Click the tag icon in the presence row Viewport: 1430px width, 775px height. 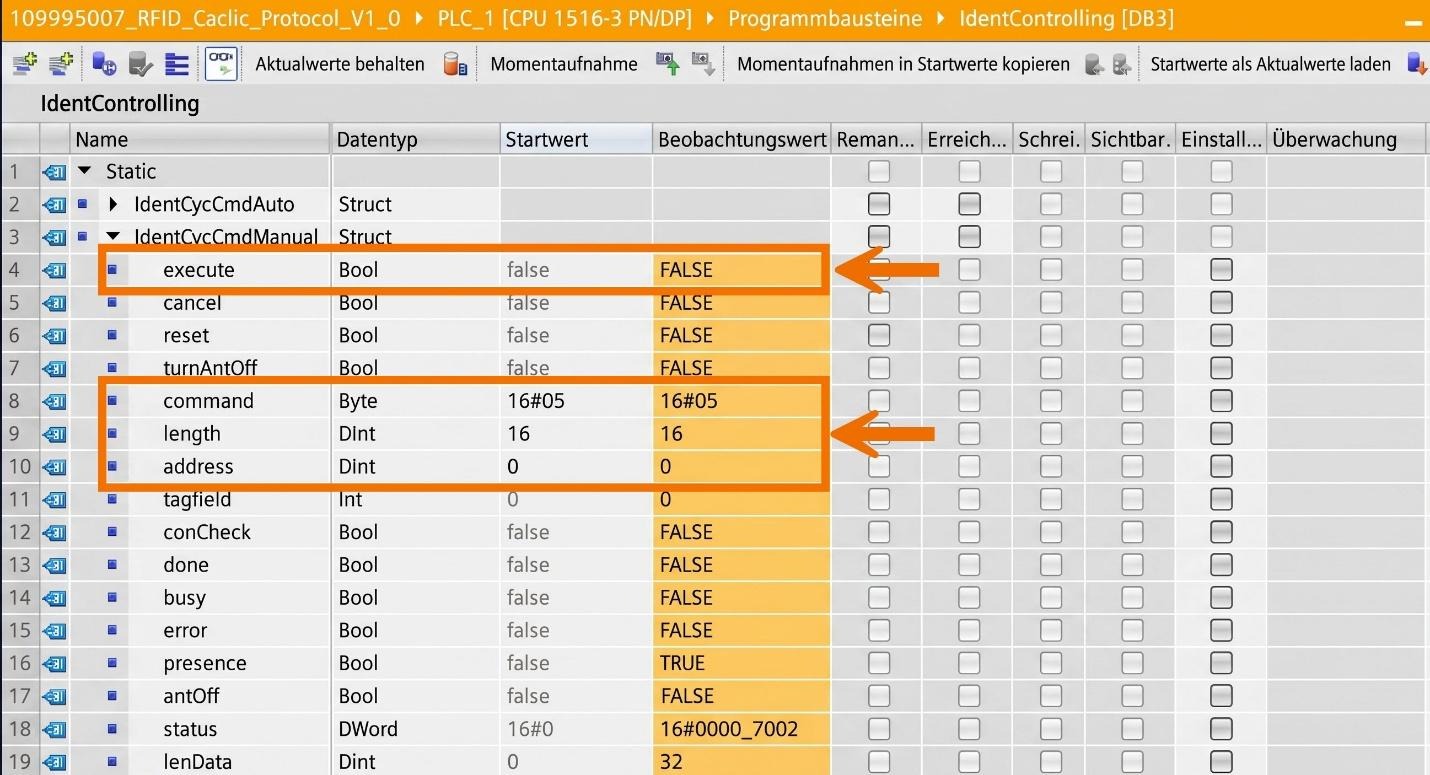click(54, 664)
